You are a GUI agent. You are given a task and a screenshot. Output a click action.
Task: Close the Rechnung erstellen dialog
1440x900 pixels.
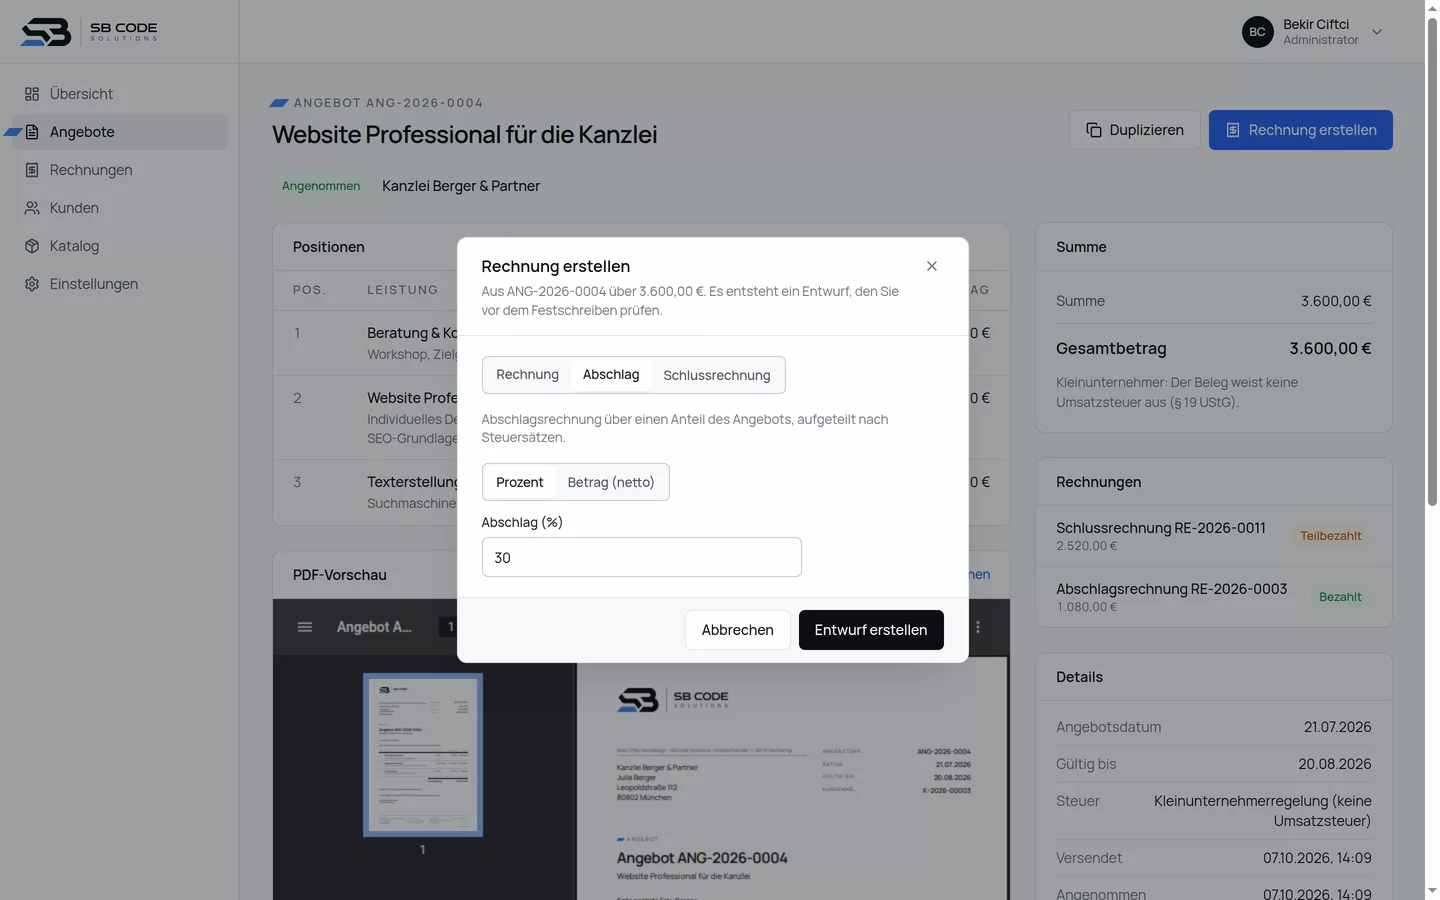tap(932, 266)
